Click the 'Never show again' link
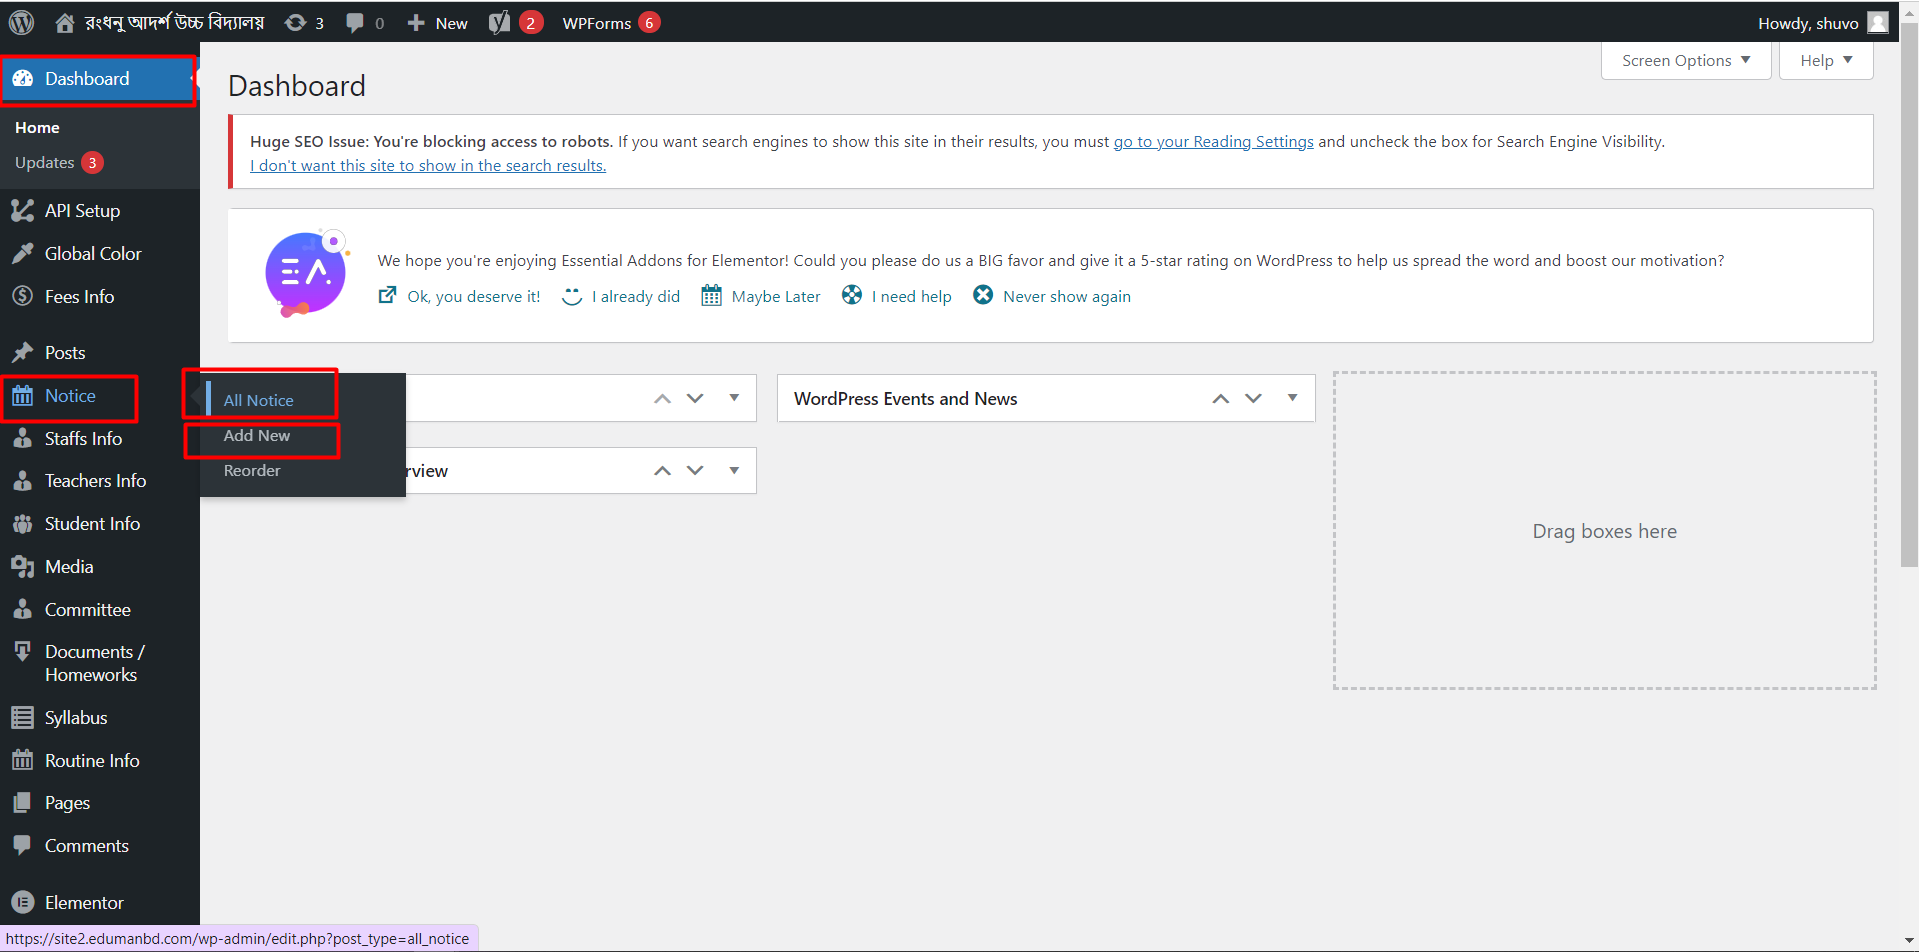 point(1066,297)
